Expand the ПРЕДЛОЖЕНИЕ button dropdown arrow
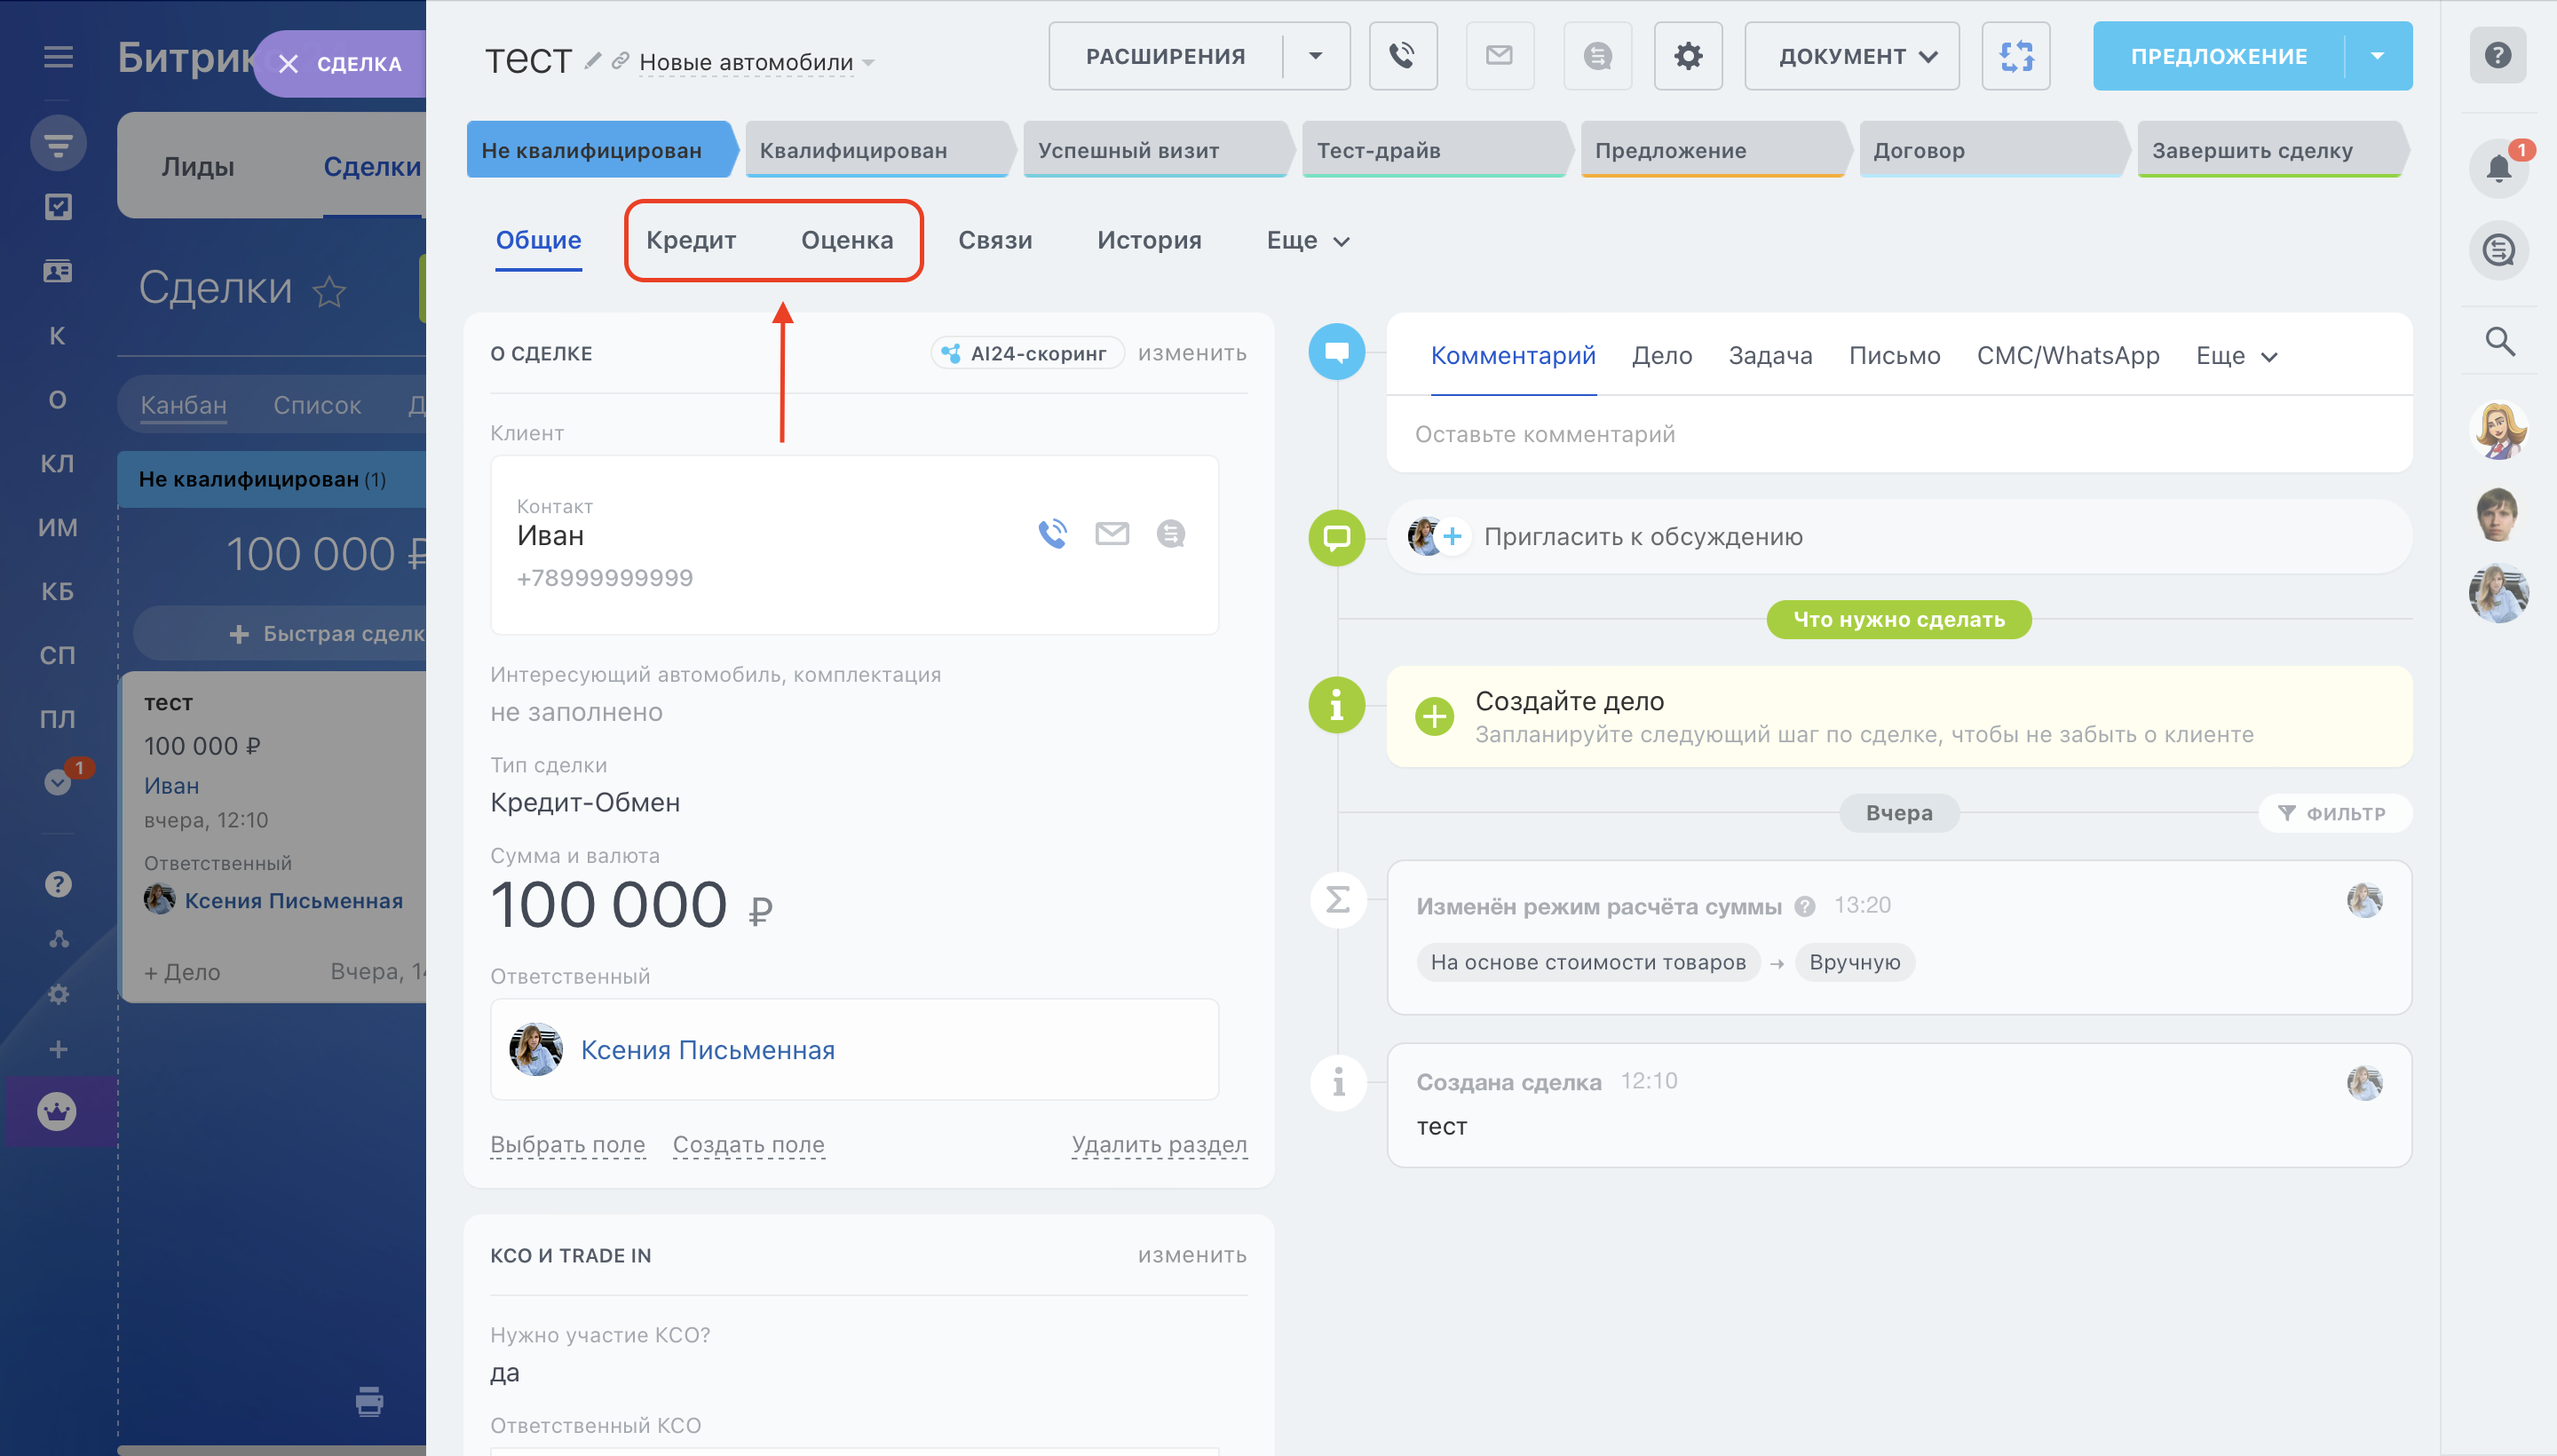Screen dimensions: 2557x1456 (2377, 56)
